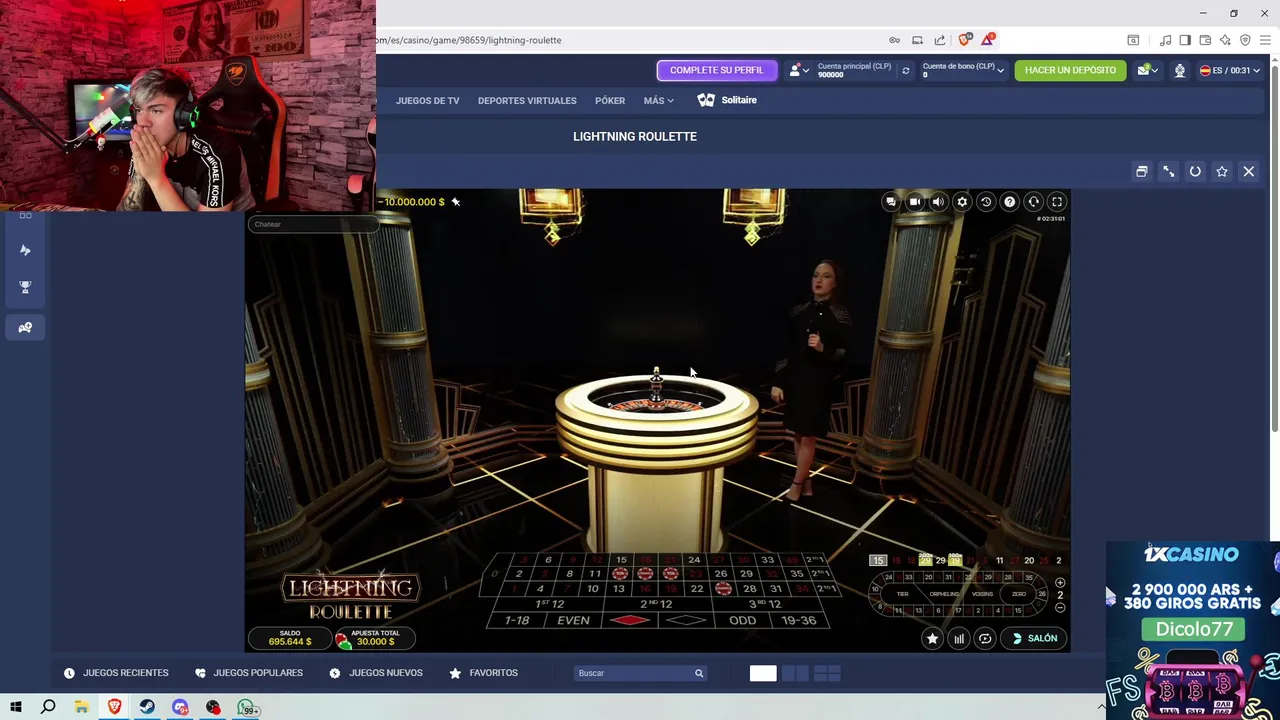This screenshot has height=720, width=1280.
Task: Click the repeat bet icon
Action: (x=985, y=638)
